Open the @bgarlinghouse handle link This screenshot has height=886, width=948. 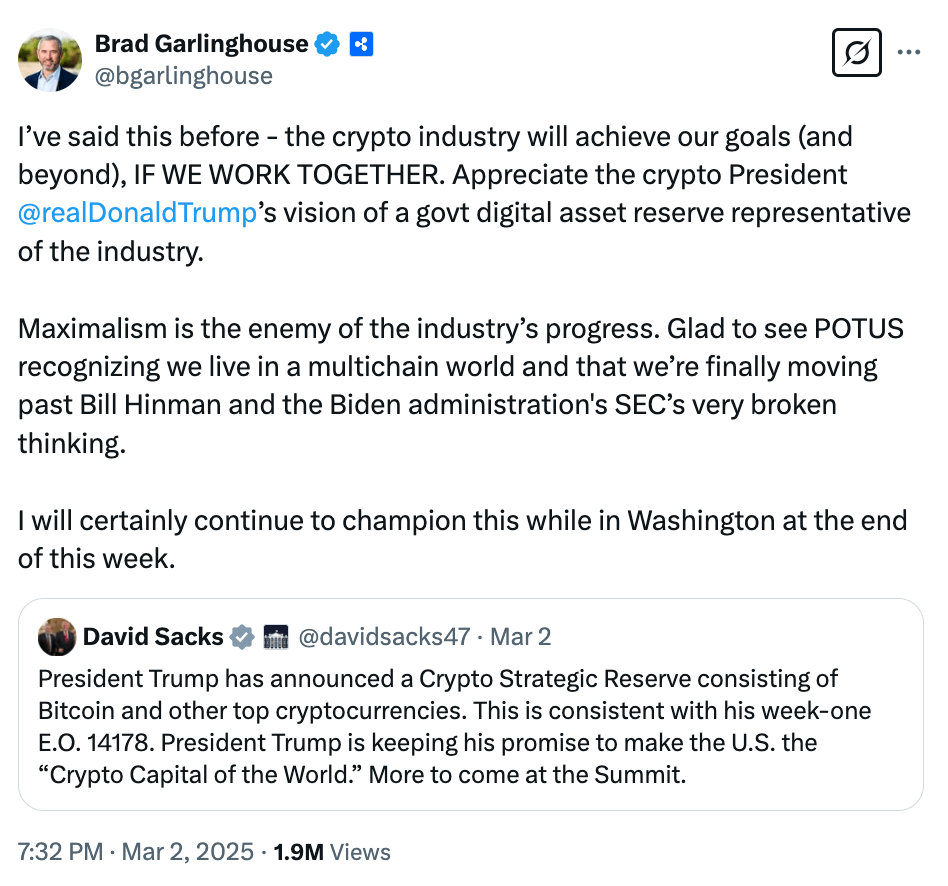tap(183, 76)
